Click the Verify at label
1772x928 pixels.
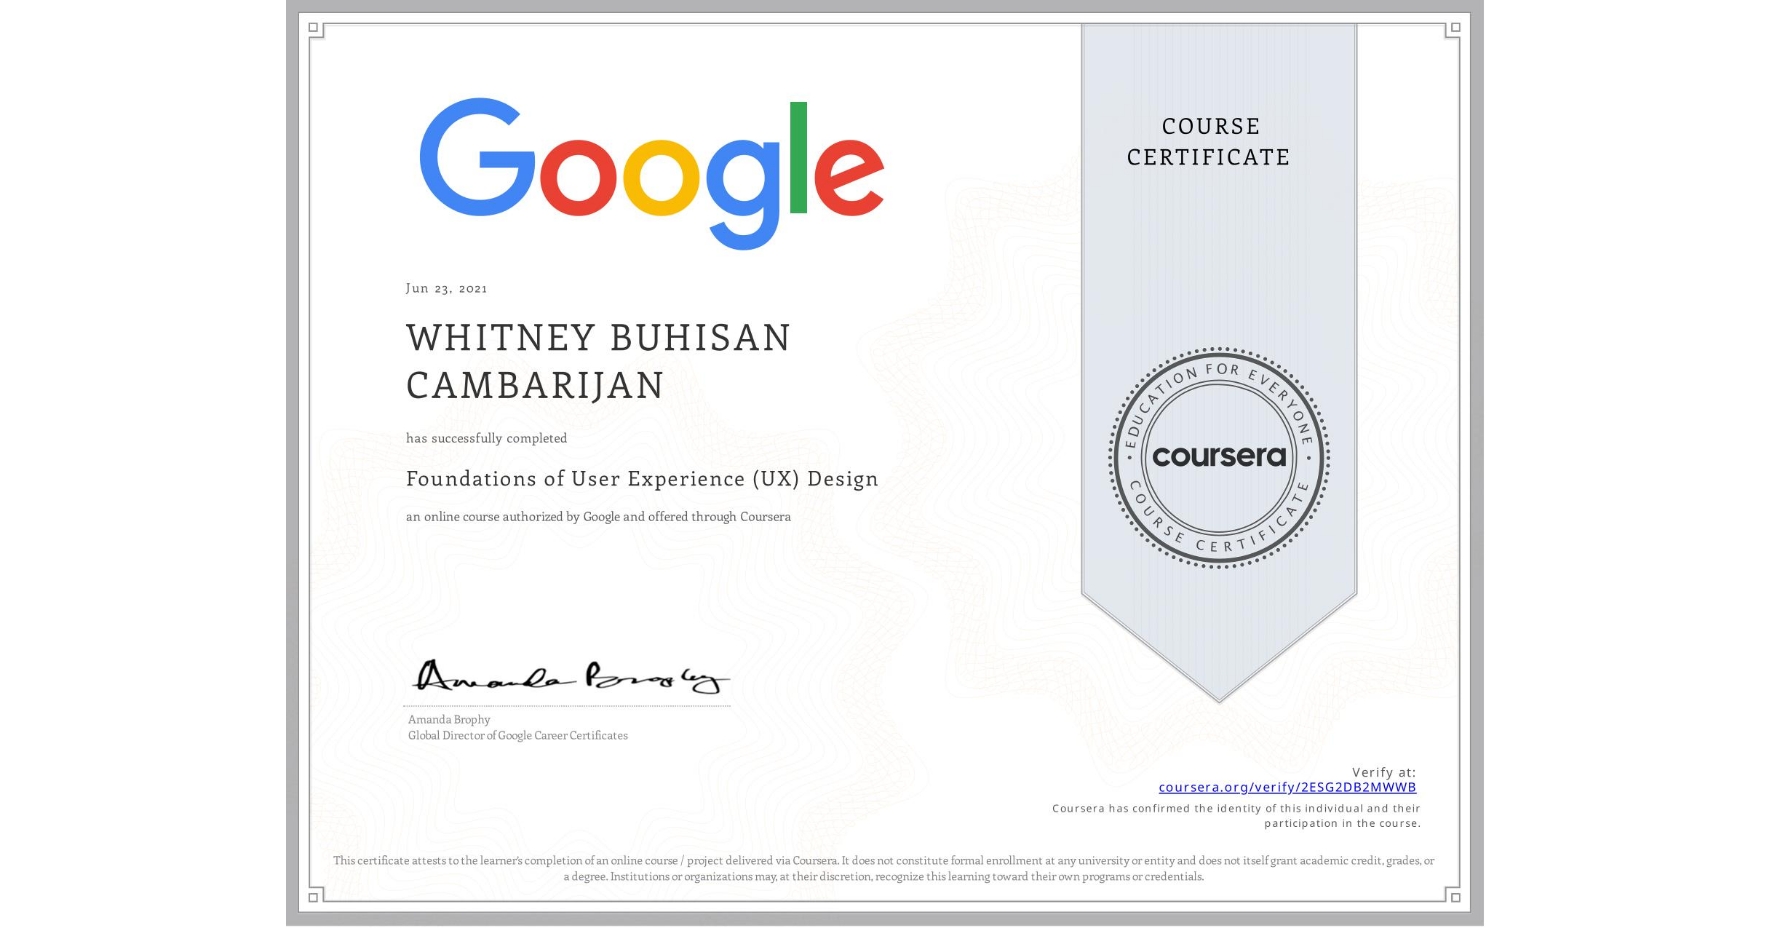(1385, 770)
